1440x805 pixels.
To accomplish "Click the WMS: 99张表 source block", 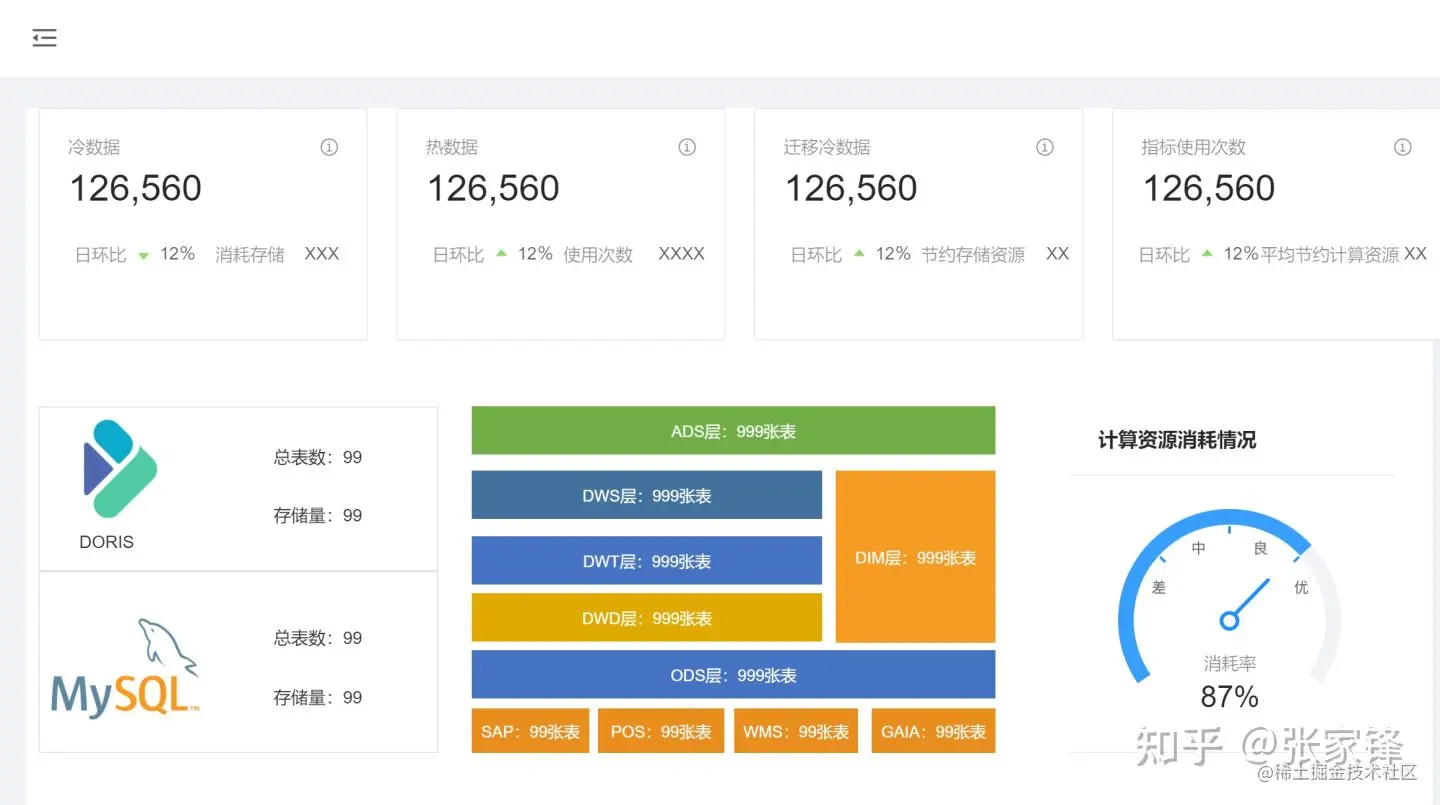I will coord(796,731).
